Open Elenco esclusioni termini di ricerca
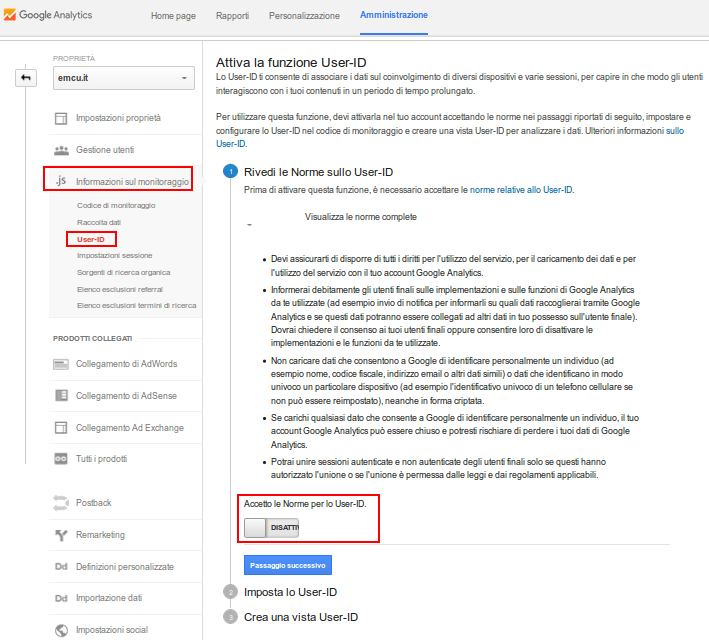This screenshot has height=640, width=709. (x=137, y=306)
